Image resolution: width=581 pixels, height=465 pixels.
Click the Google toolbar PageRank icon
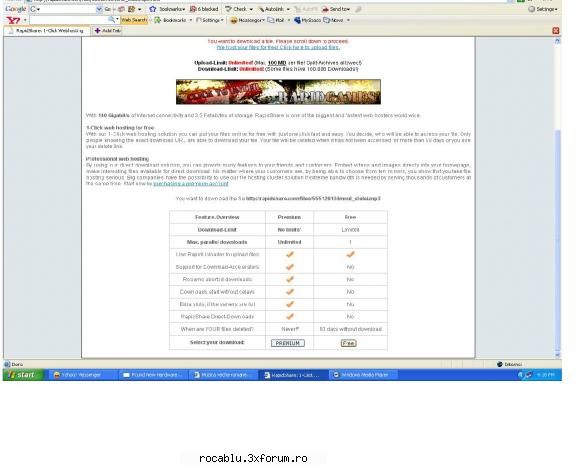pos(131,9)
